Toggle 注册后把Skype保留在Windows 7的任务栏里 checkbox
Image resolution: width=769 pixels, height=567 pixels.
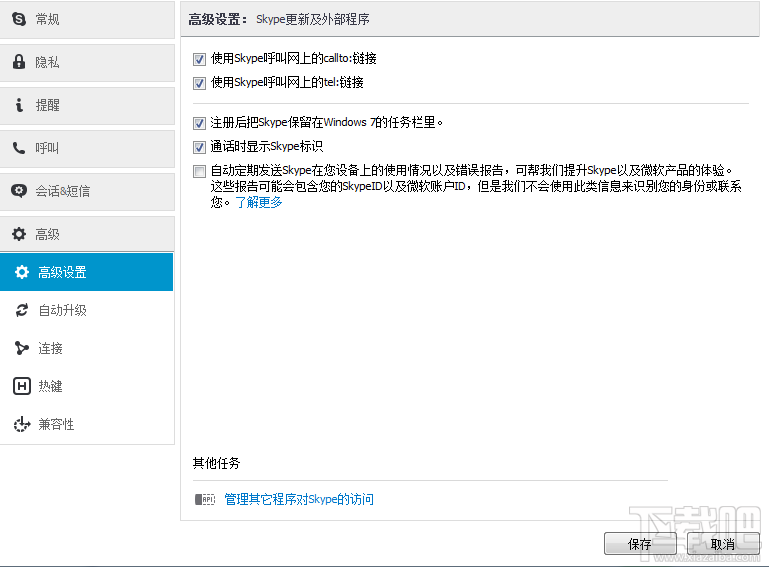[x=199, y=123]
